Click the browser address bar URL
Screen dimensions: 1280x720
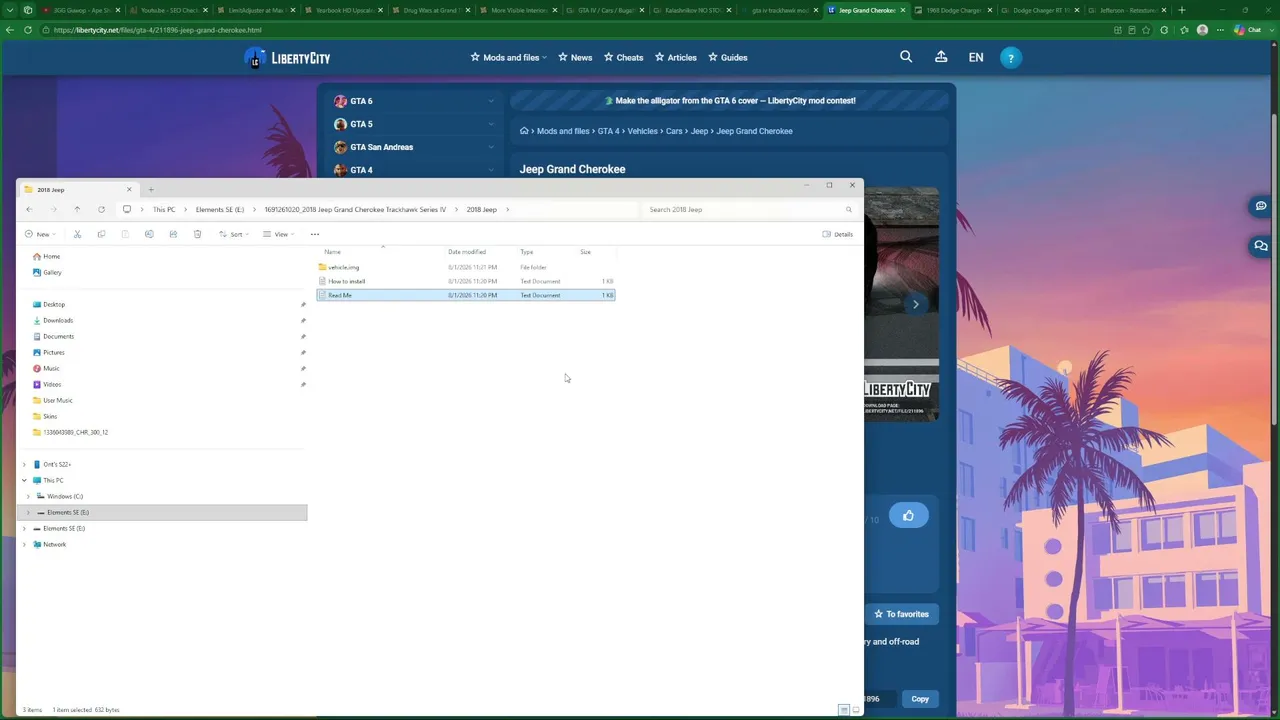157,30
